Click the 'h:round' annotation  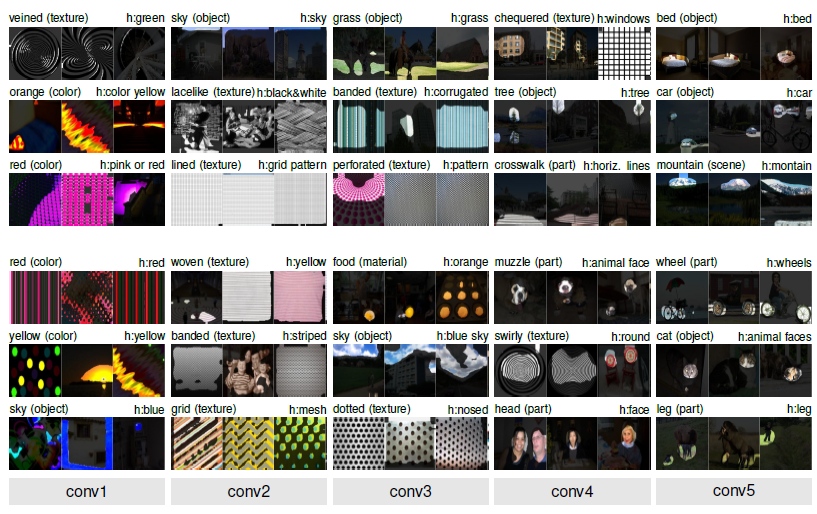click(x=630, y=337)
